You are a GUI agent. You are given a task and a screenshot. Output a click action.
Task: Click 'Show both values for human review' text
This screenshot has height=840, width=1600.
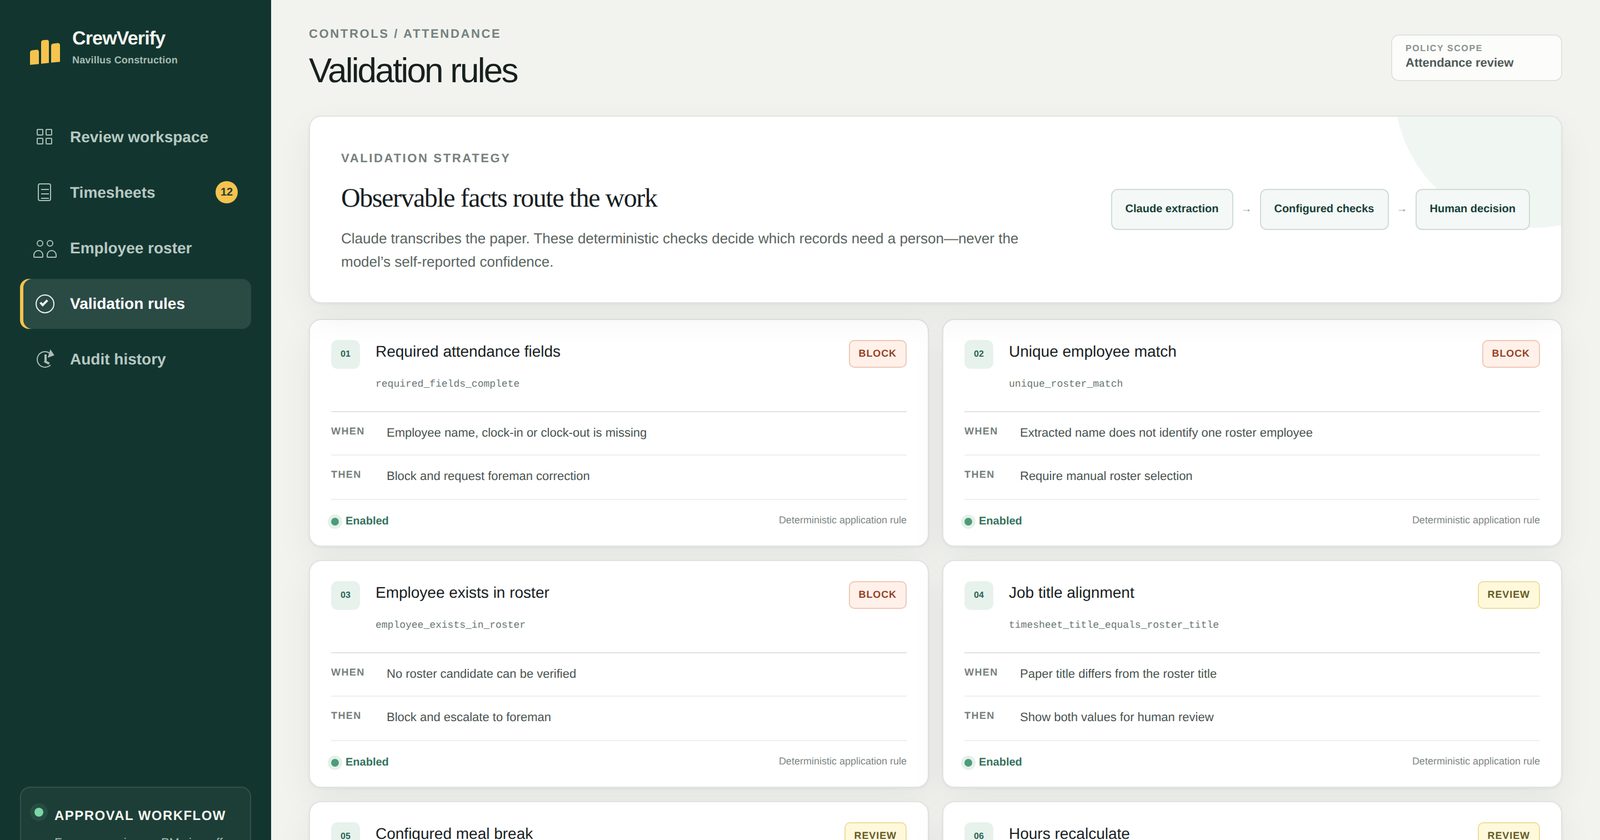click(x=1117, y=717)
